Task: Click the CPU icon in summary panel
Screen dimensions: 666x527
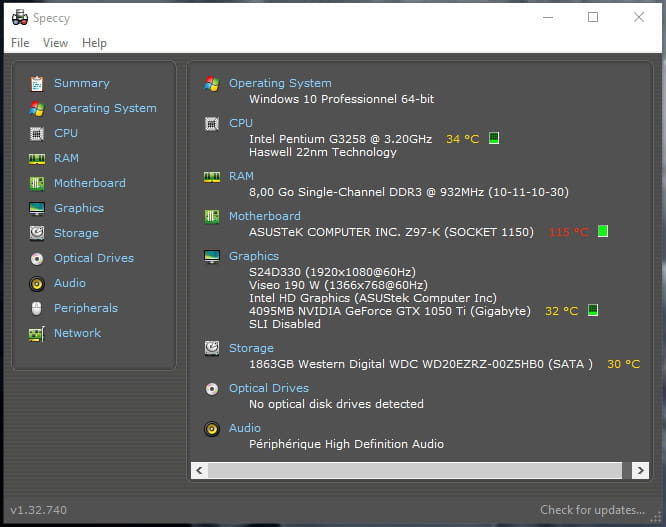Action: click(x=212, y=124)
